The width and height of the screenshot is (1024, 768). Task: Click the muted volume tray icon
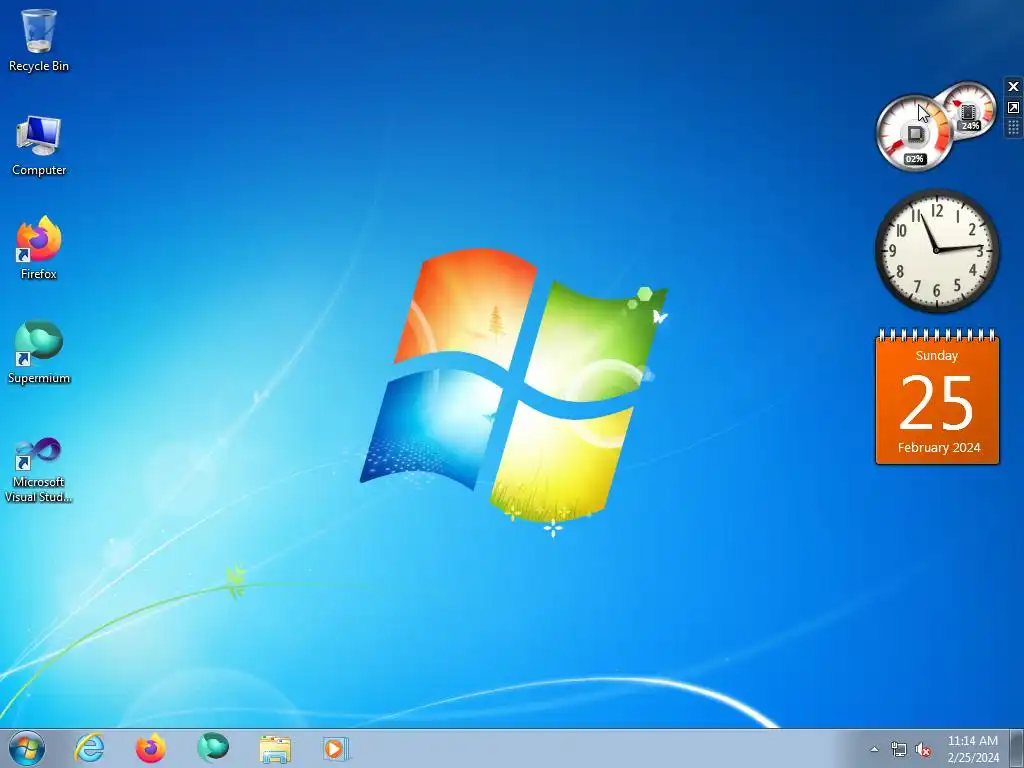[x=923, y=750]
